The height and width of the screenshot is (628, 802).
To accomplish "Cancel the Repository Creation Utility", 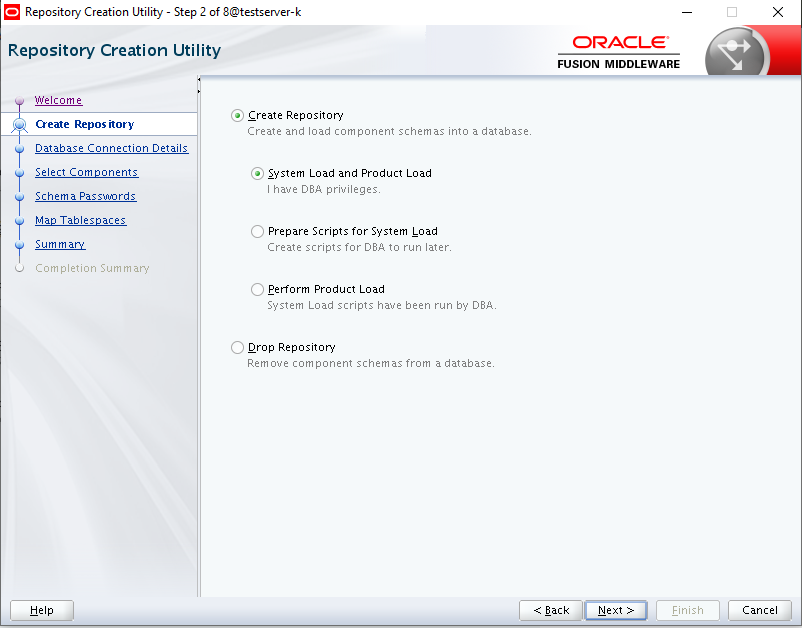I will (760, 610).
